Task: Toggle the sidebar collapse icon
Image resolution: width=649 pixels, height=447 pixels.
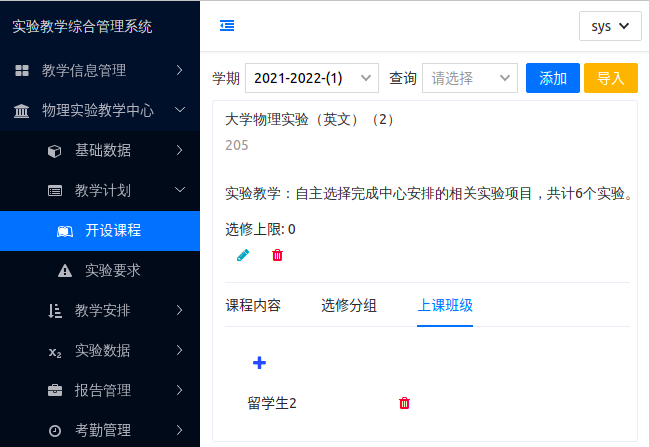Action: (227, 26)
